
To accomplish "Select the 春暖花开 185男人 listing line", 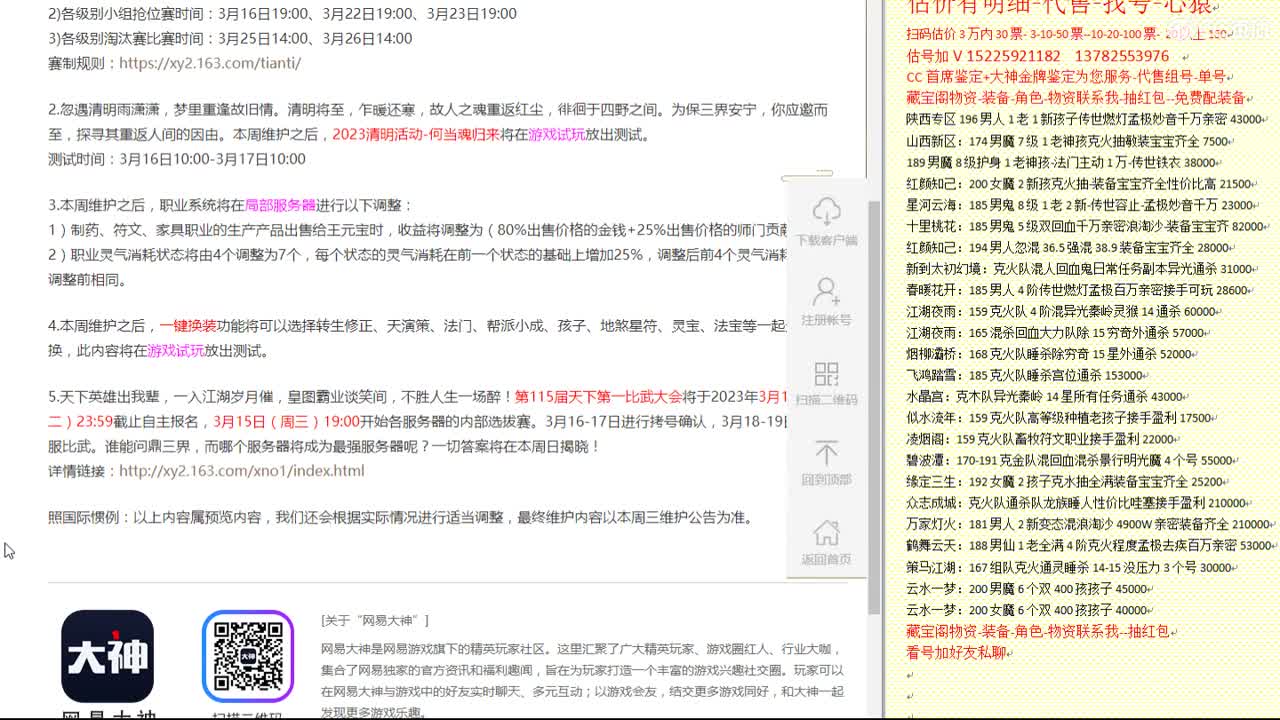I will (1080, 290).
